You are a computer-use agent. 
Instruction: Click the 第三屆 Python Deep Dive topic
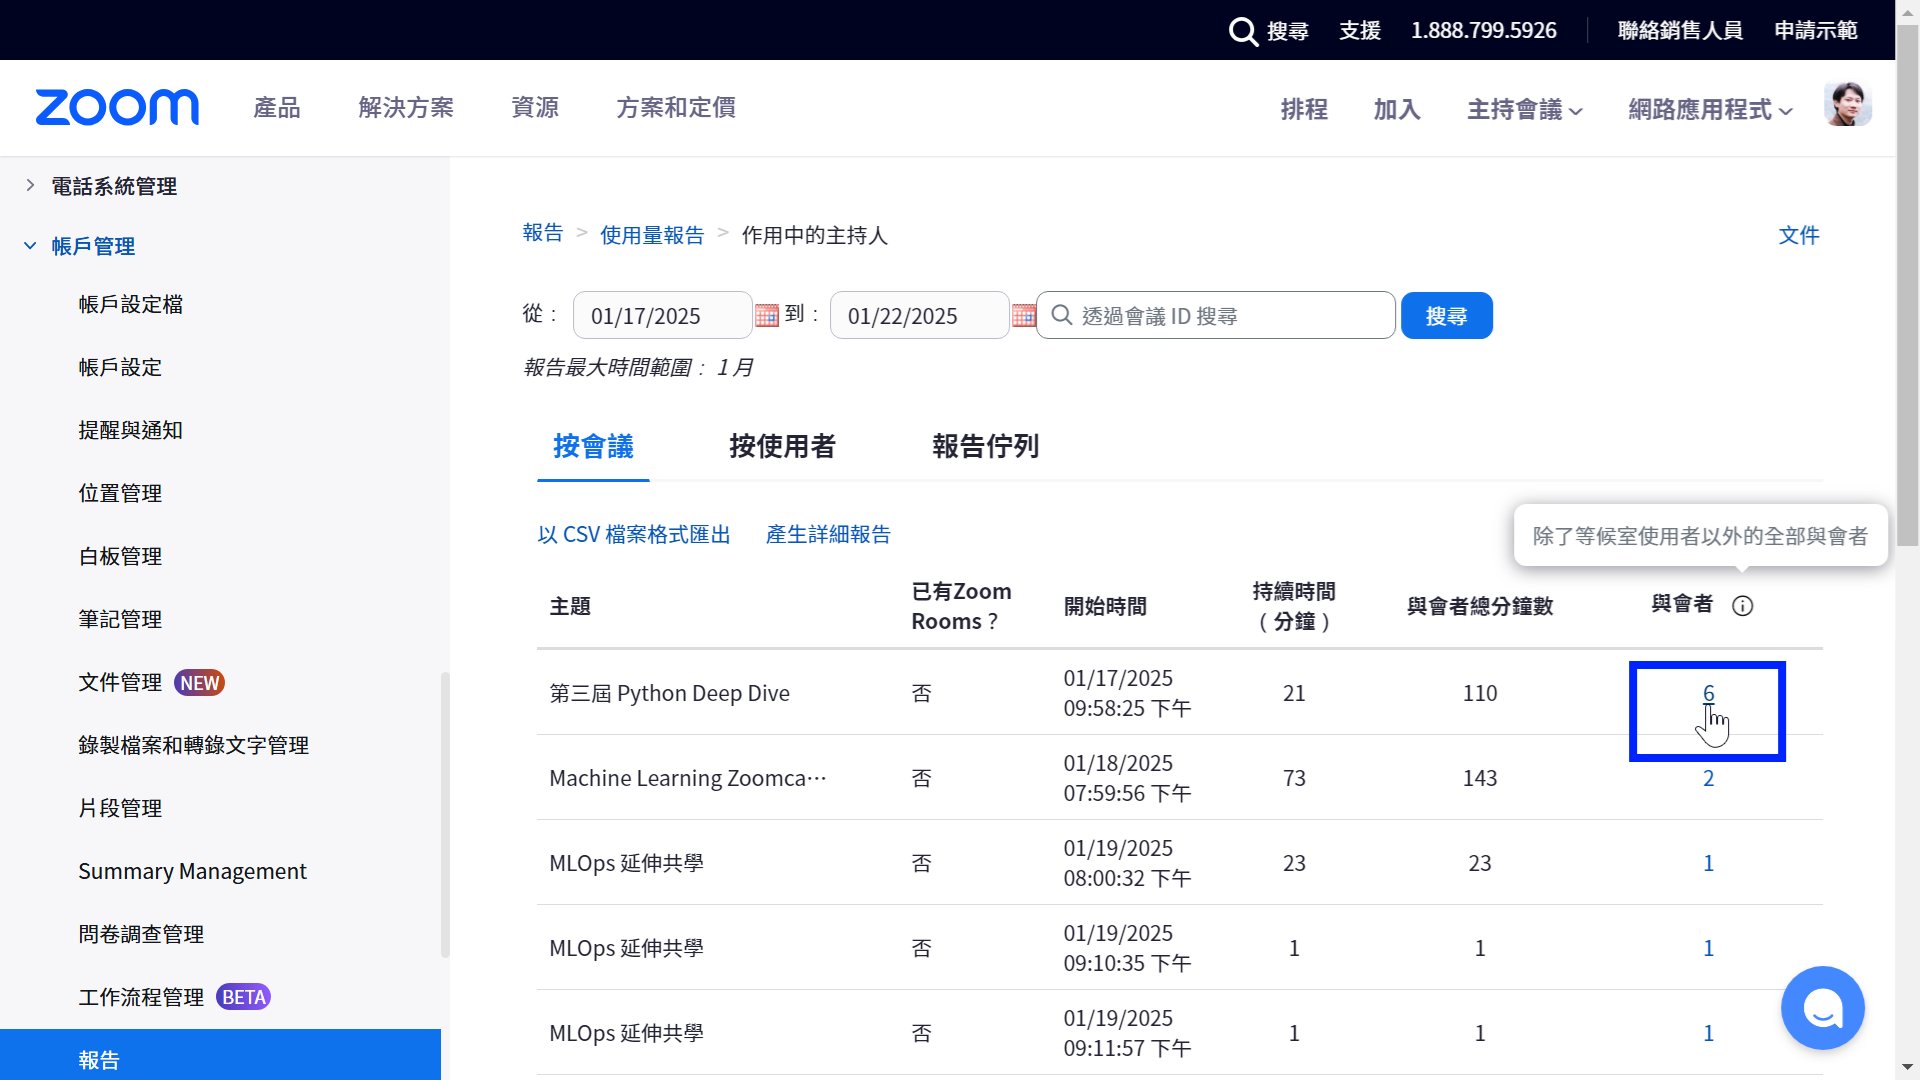pyautogui.click(x=669, y=693)
